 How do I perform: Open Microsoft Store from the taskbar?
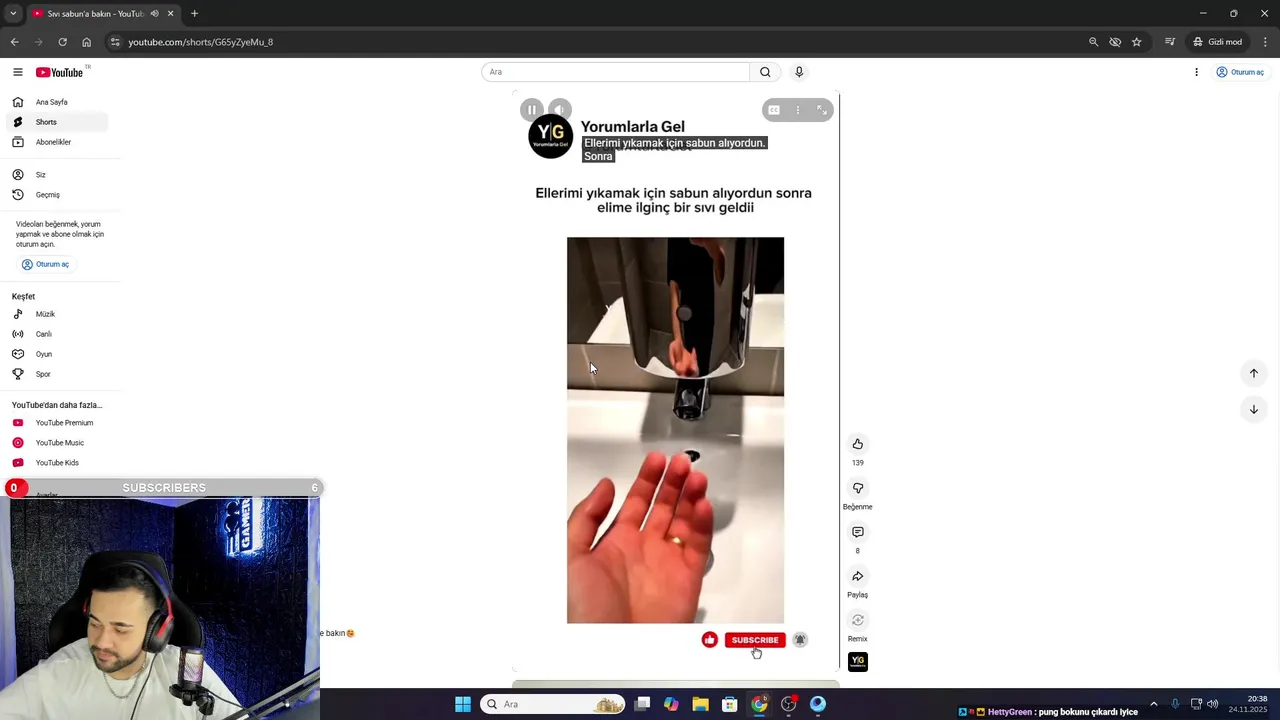coord(730,704)
